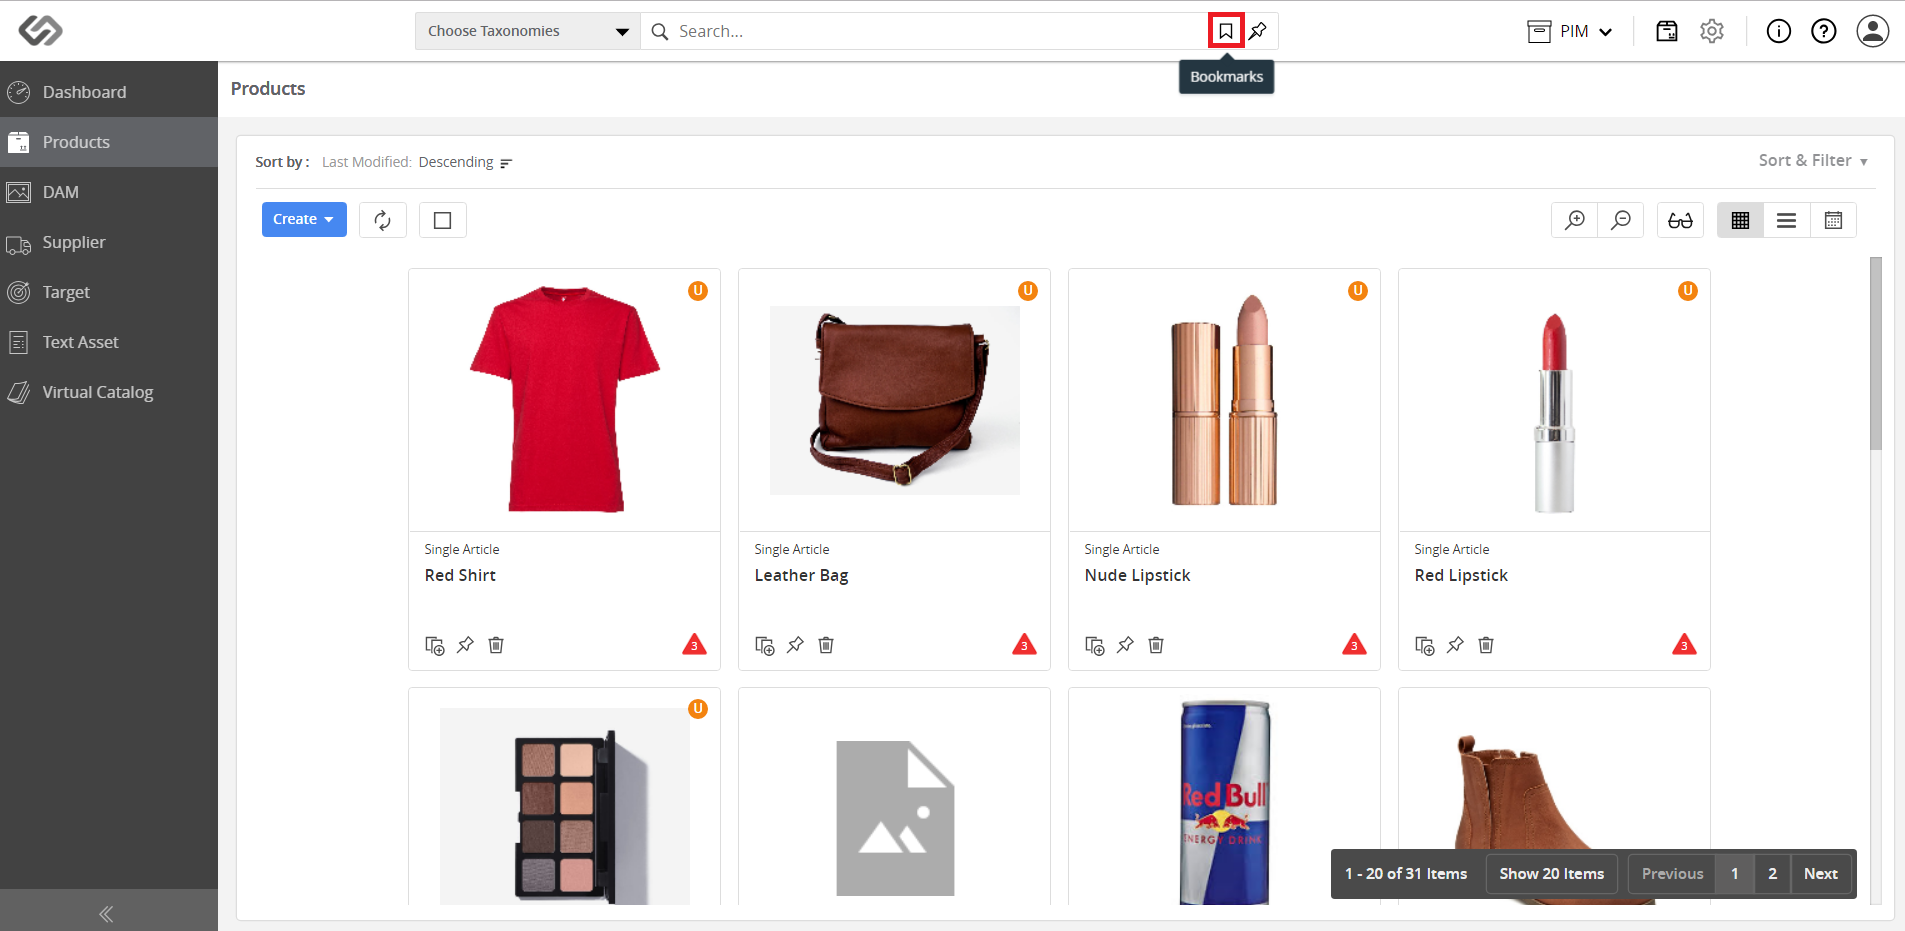The image size is (1905, 931).
Task: Click the Red Lipstick warning triangle badge
Action: tap(1684, 644)
